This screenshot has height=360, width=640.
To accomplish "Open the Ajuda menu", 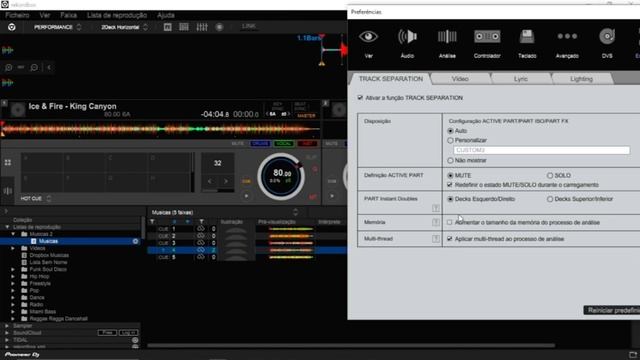I will [x=166, y=15].
